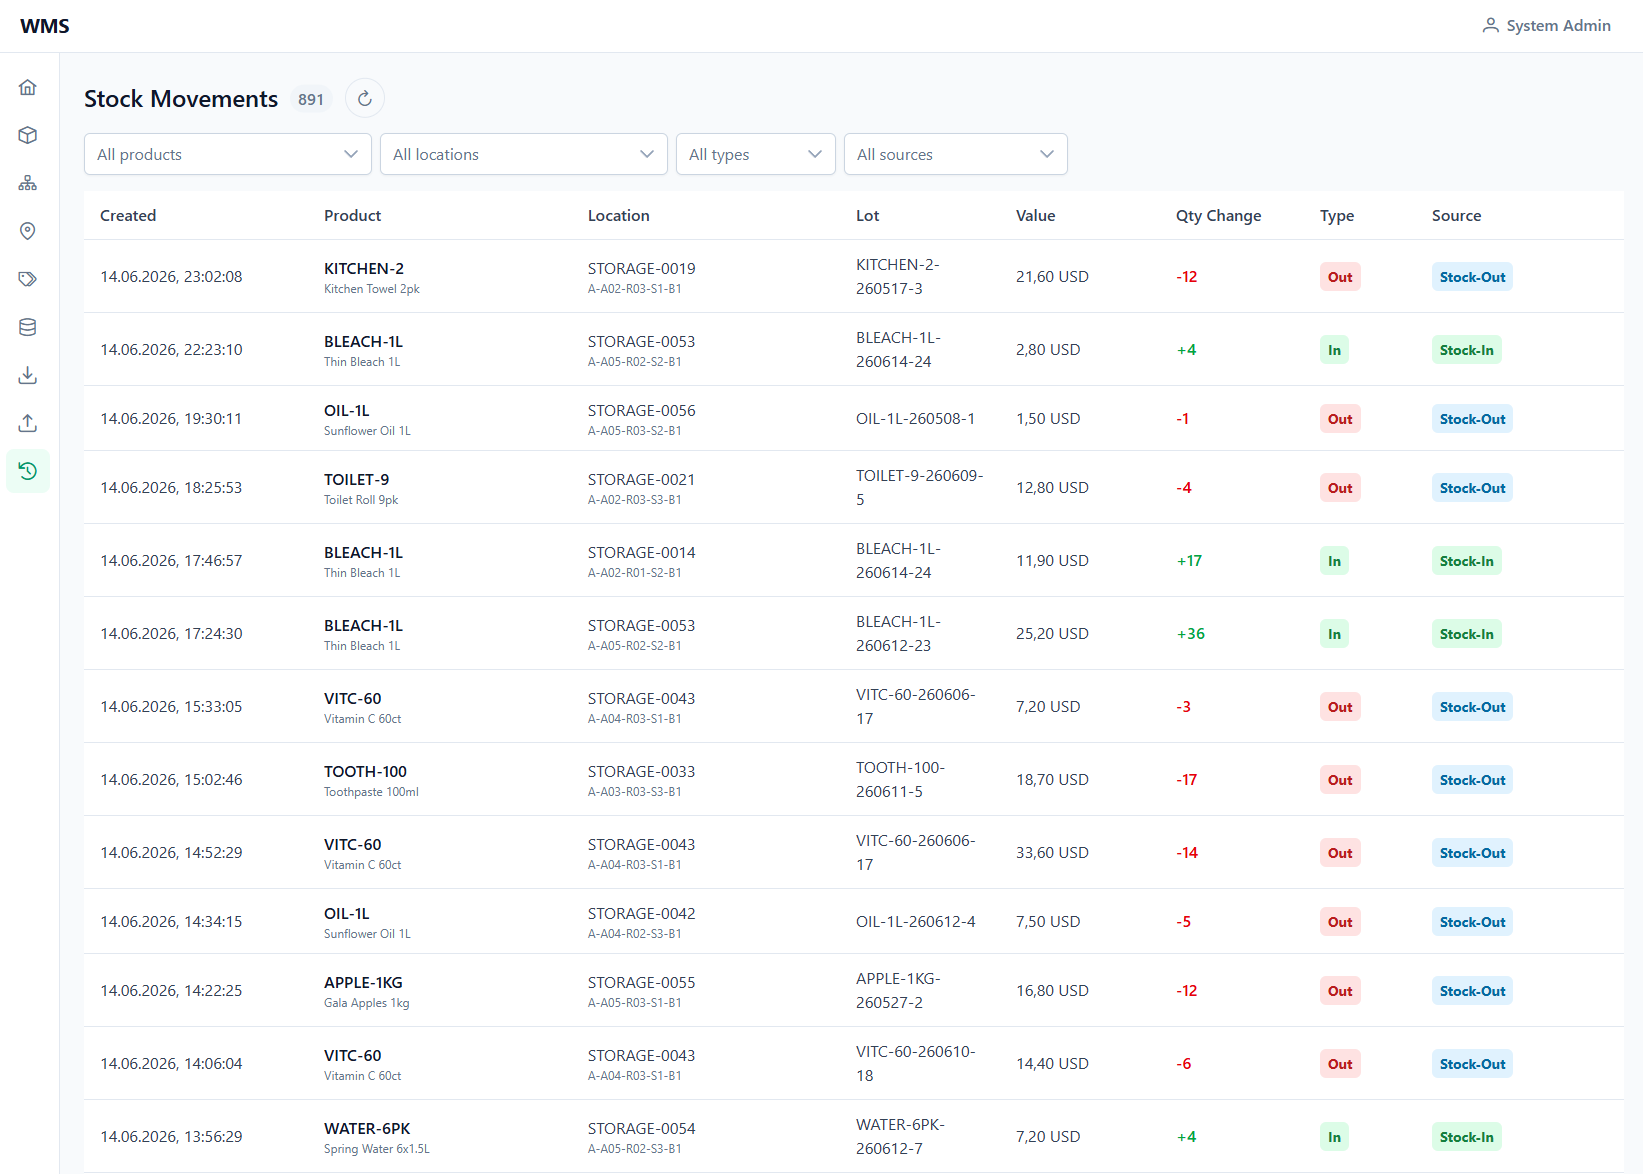The height and width of the screenshot is (1174, 1643).
Task: Click the Created column header
Action: coord(128,216)
